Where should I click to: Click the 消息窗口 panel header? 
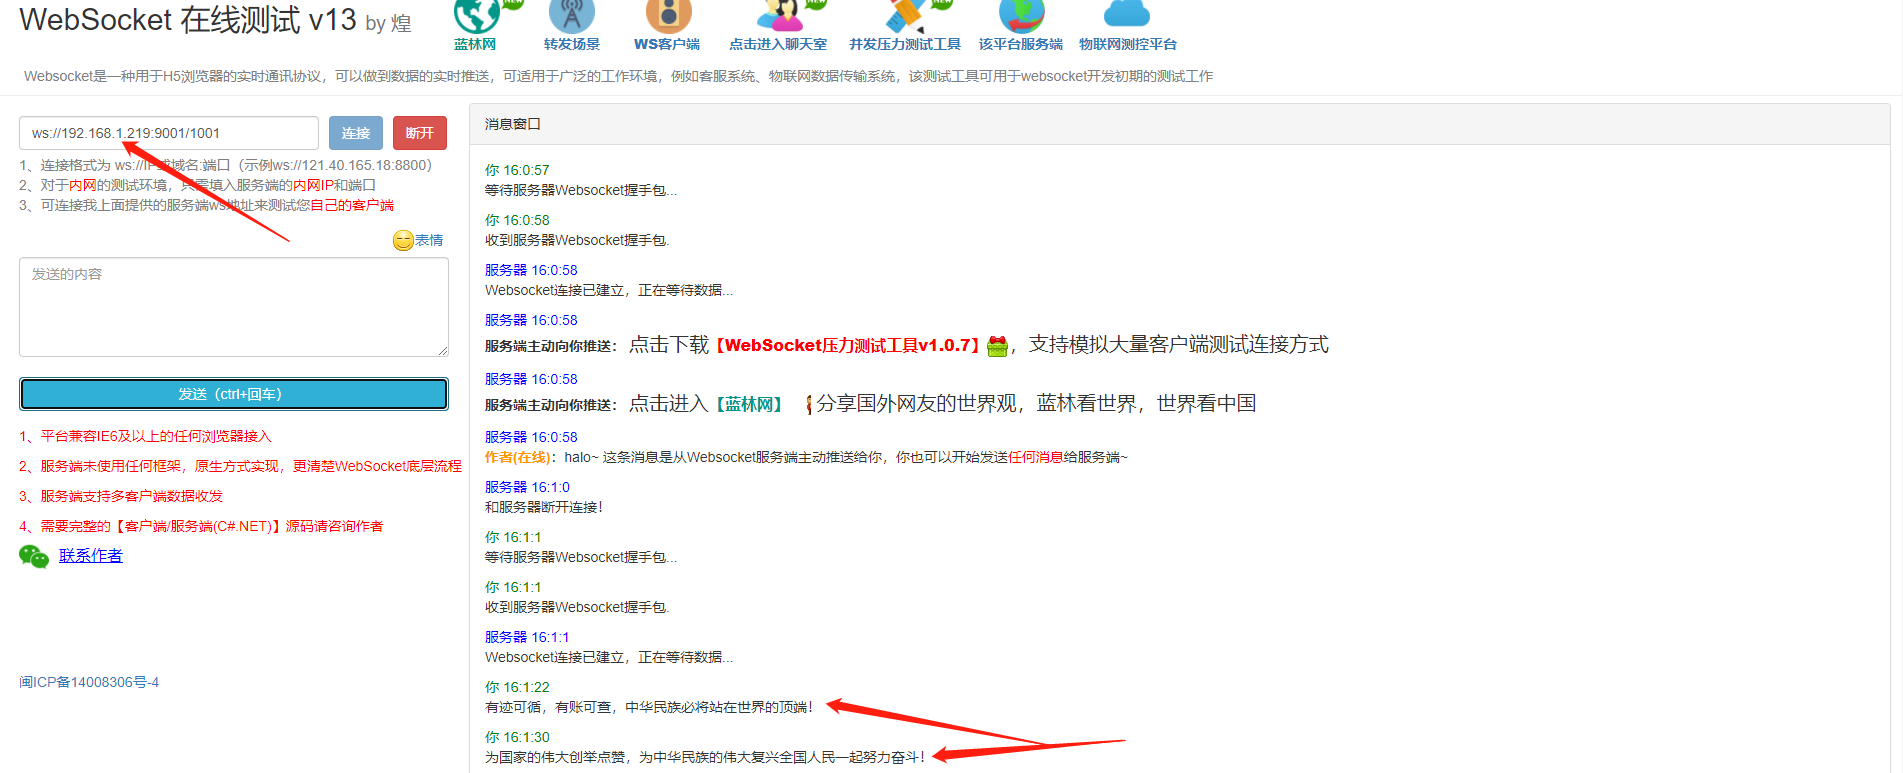pyautogui.click(x=1180, y=124)
